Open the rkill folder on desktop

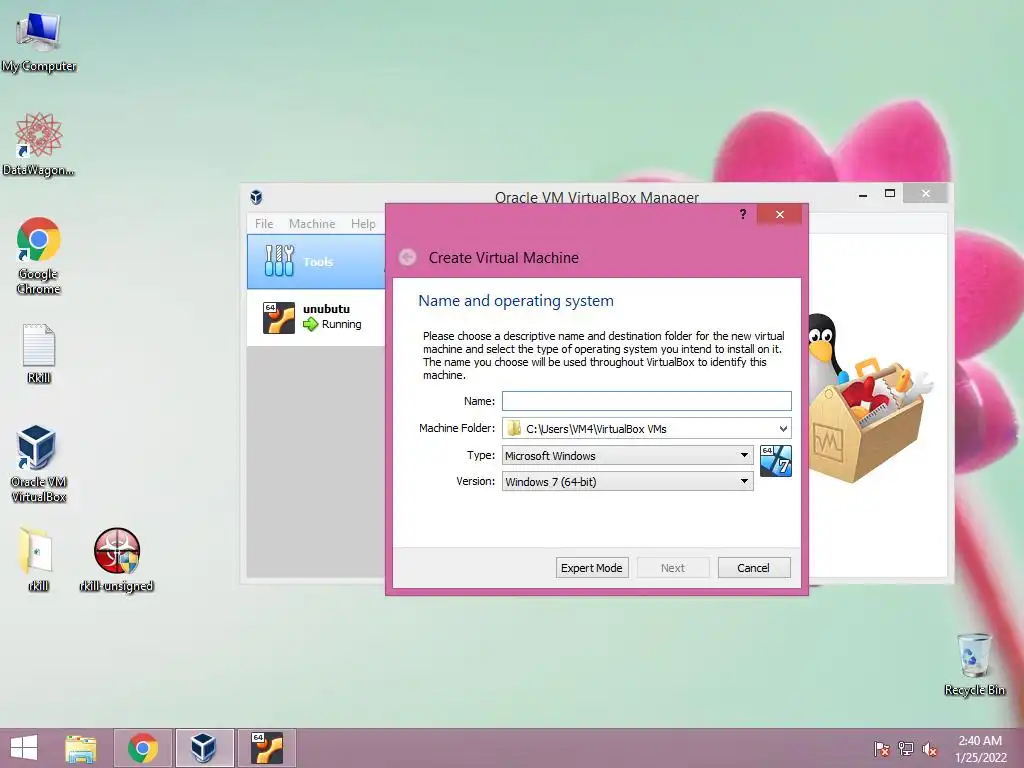pos(38,558)
